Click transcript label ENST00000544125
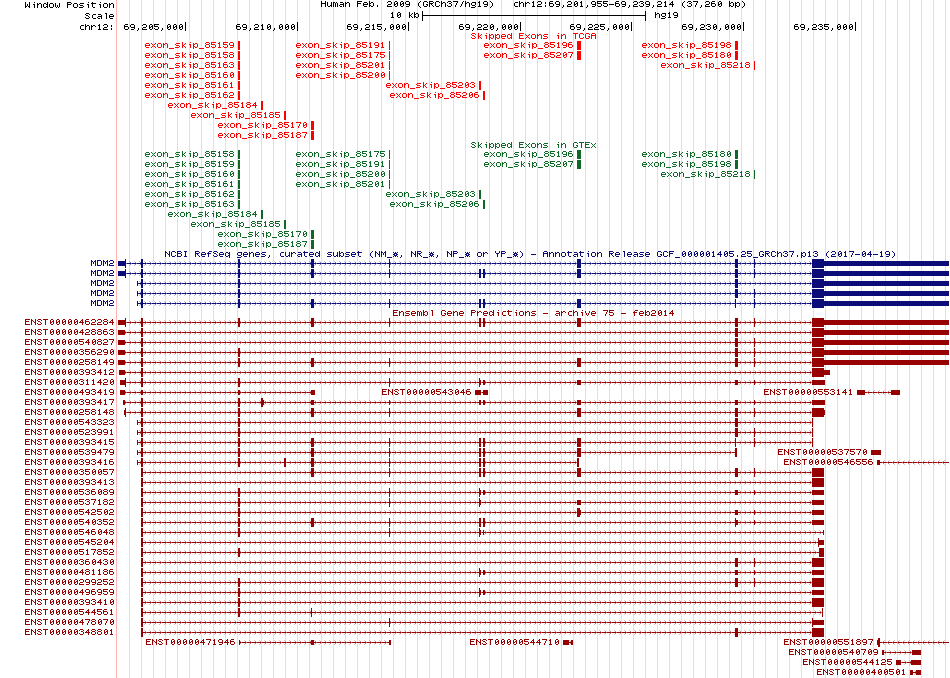950x678 pixels. tap(848, 662)
